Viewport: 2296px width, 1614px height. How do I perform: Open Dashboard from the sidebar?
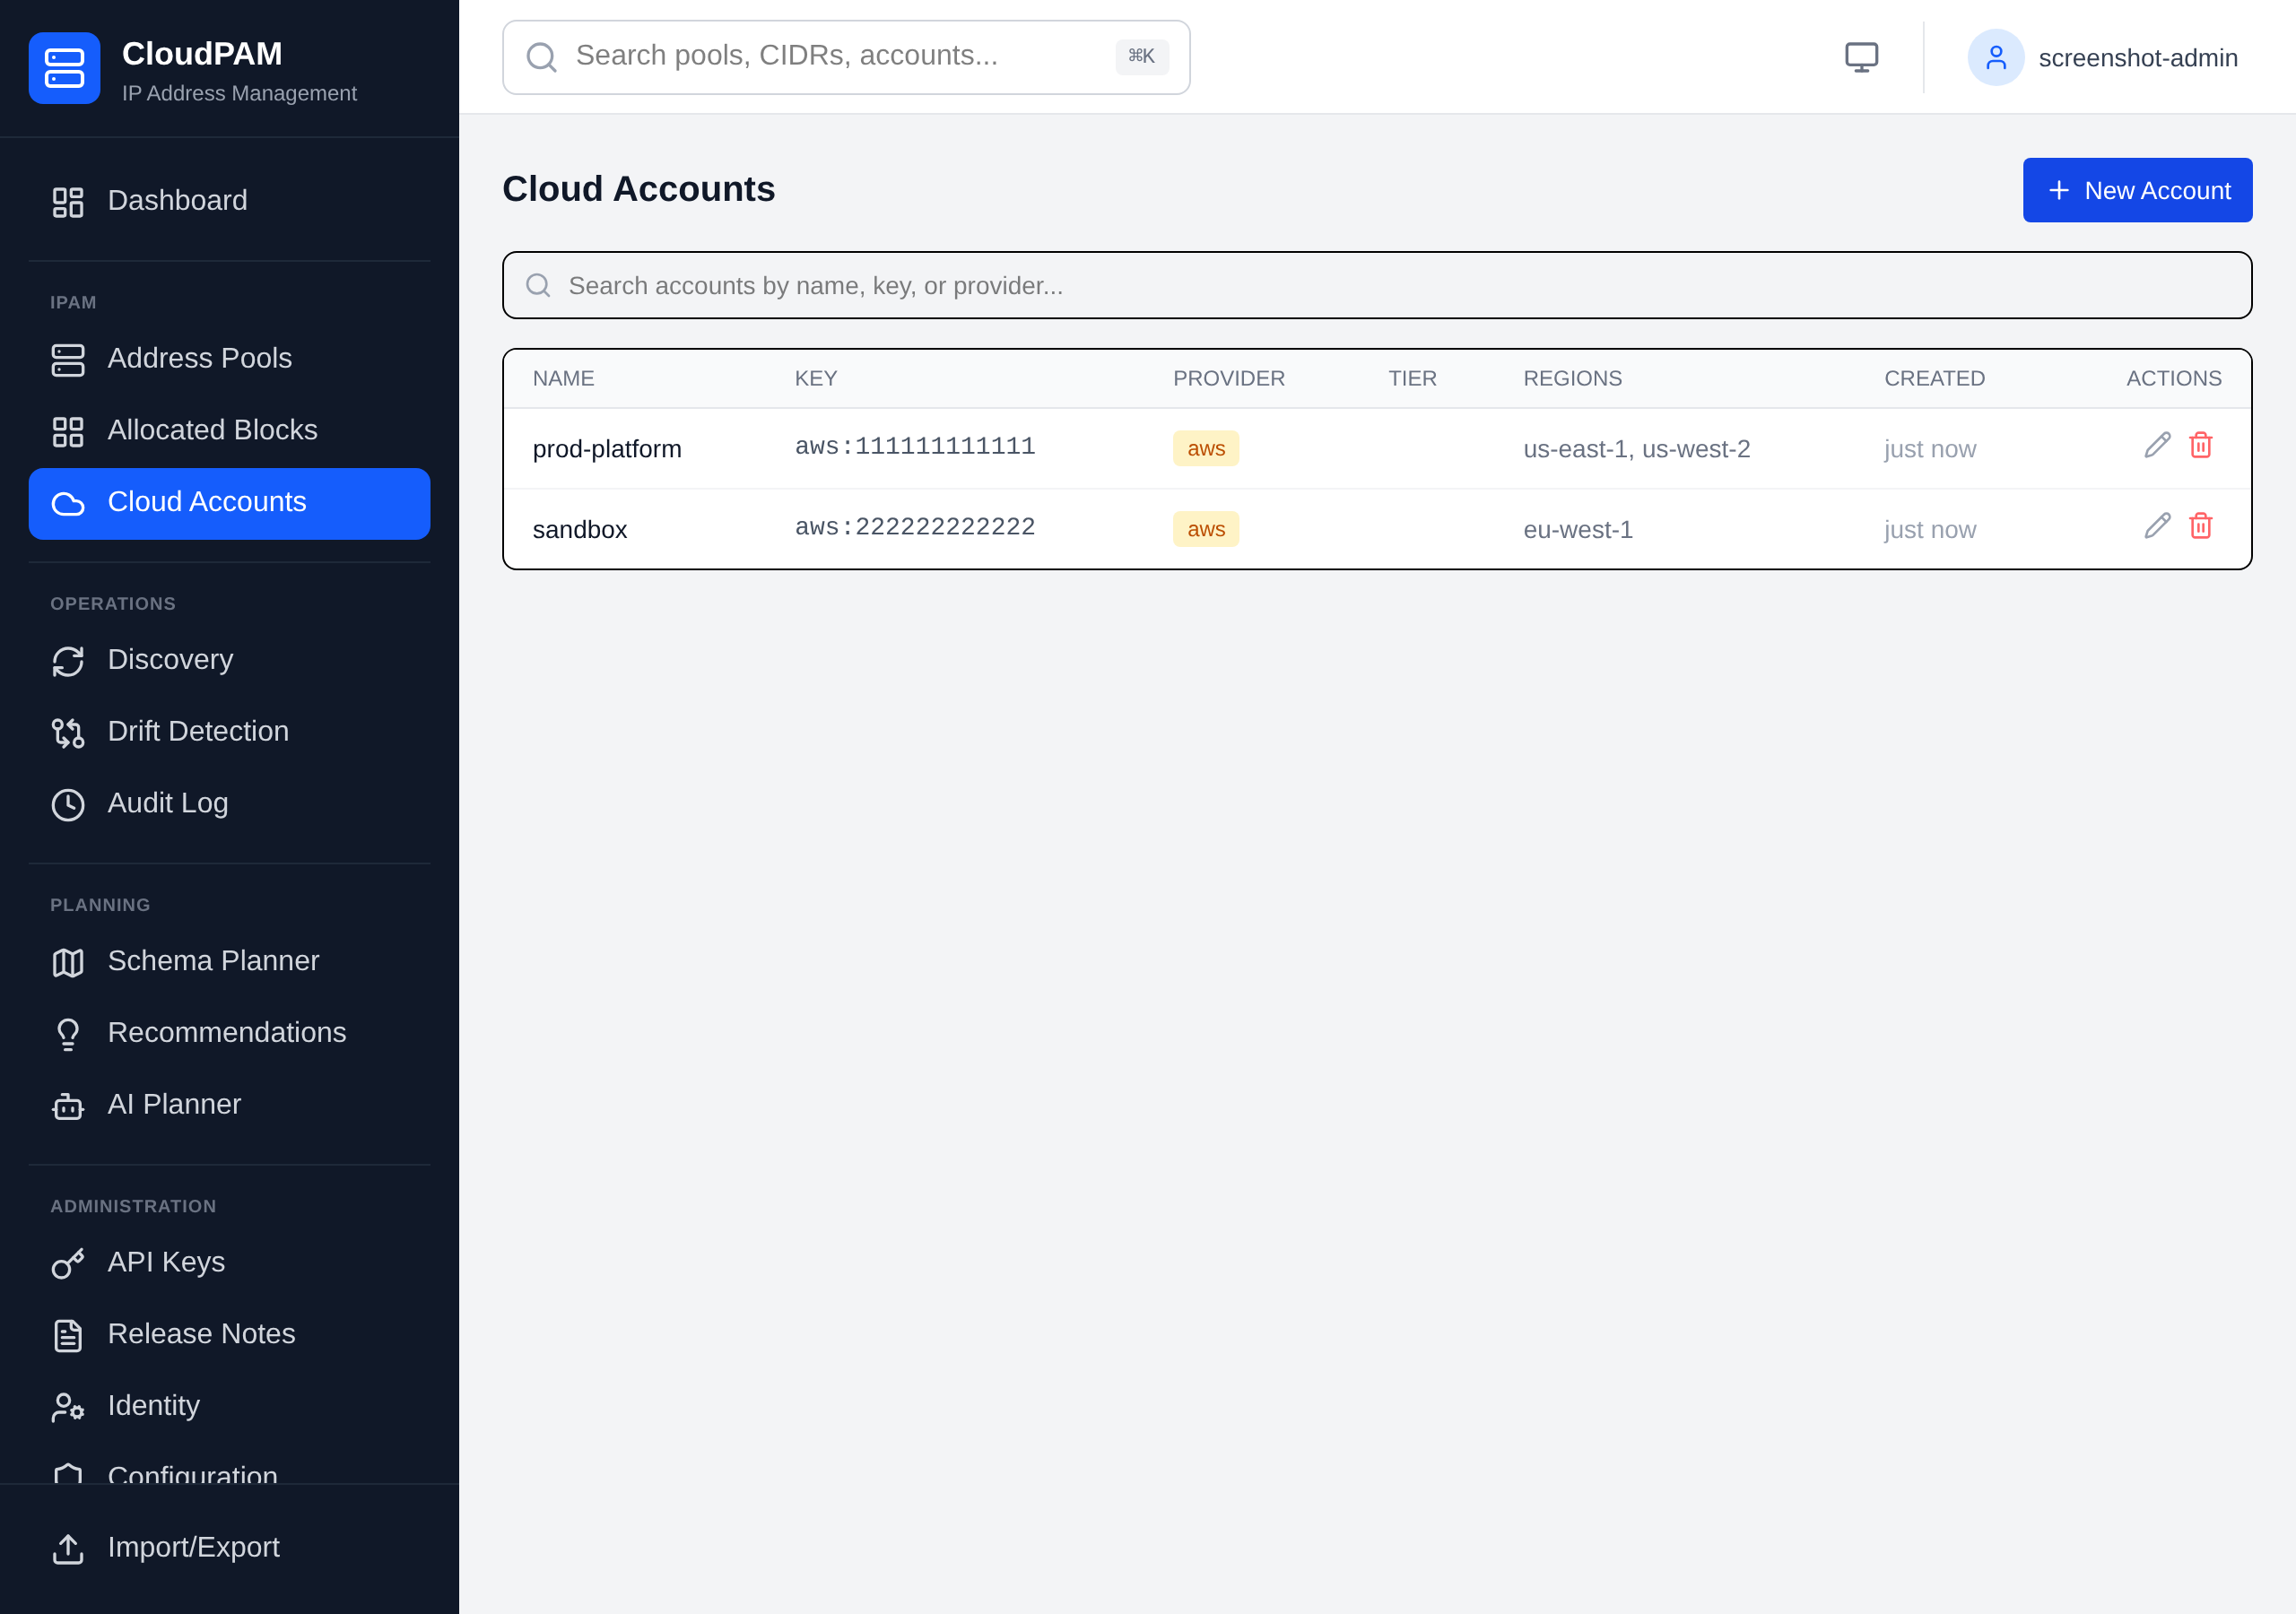pyautogui.click(x=229, y=201)
